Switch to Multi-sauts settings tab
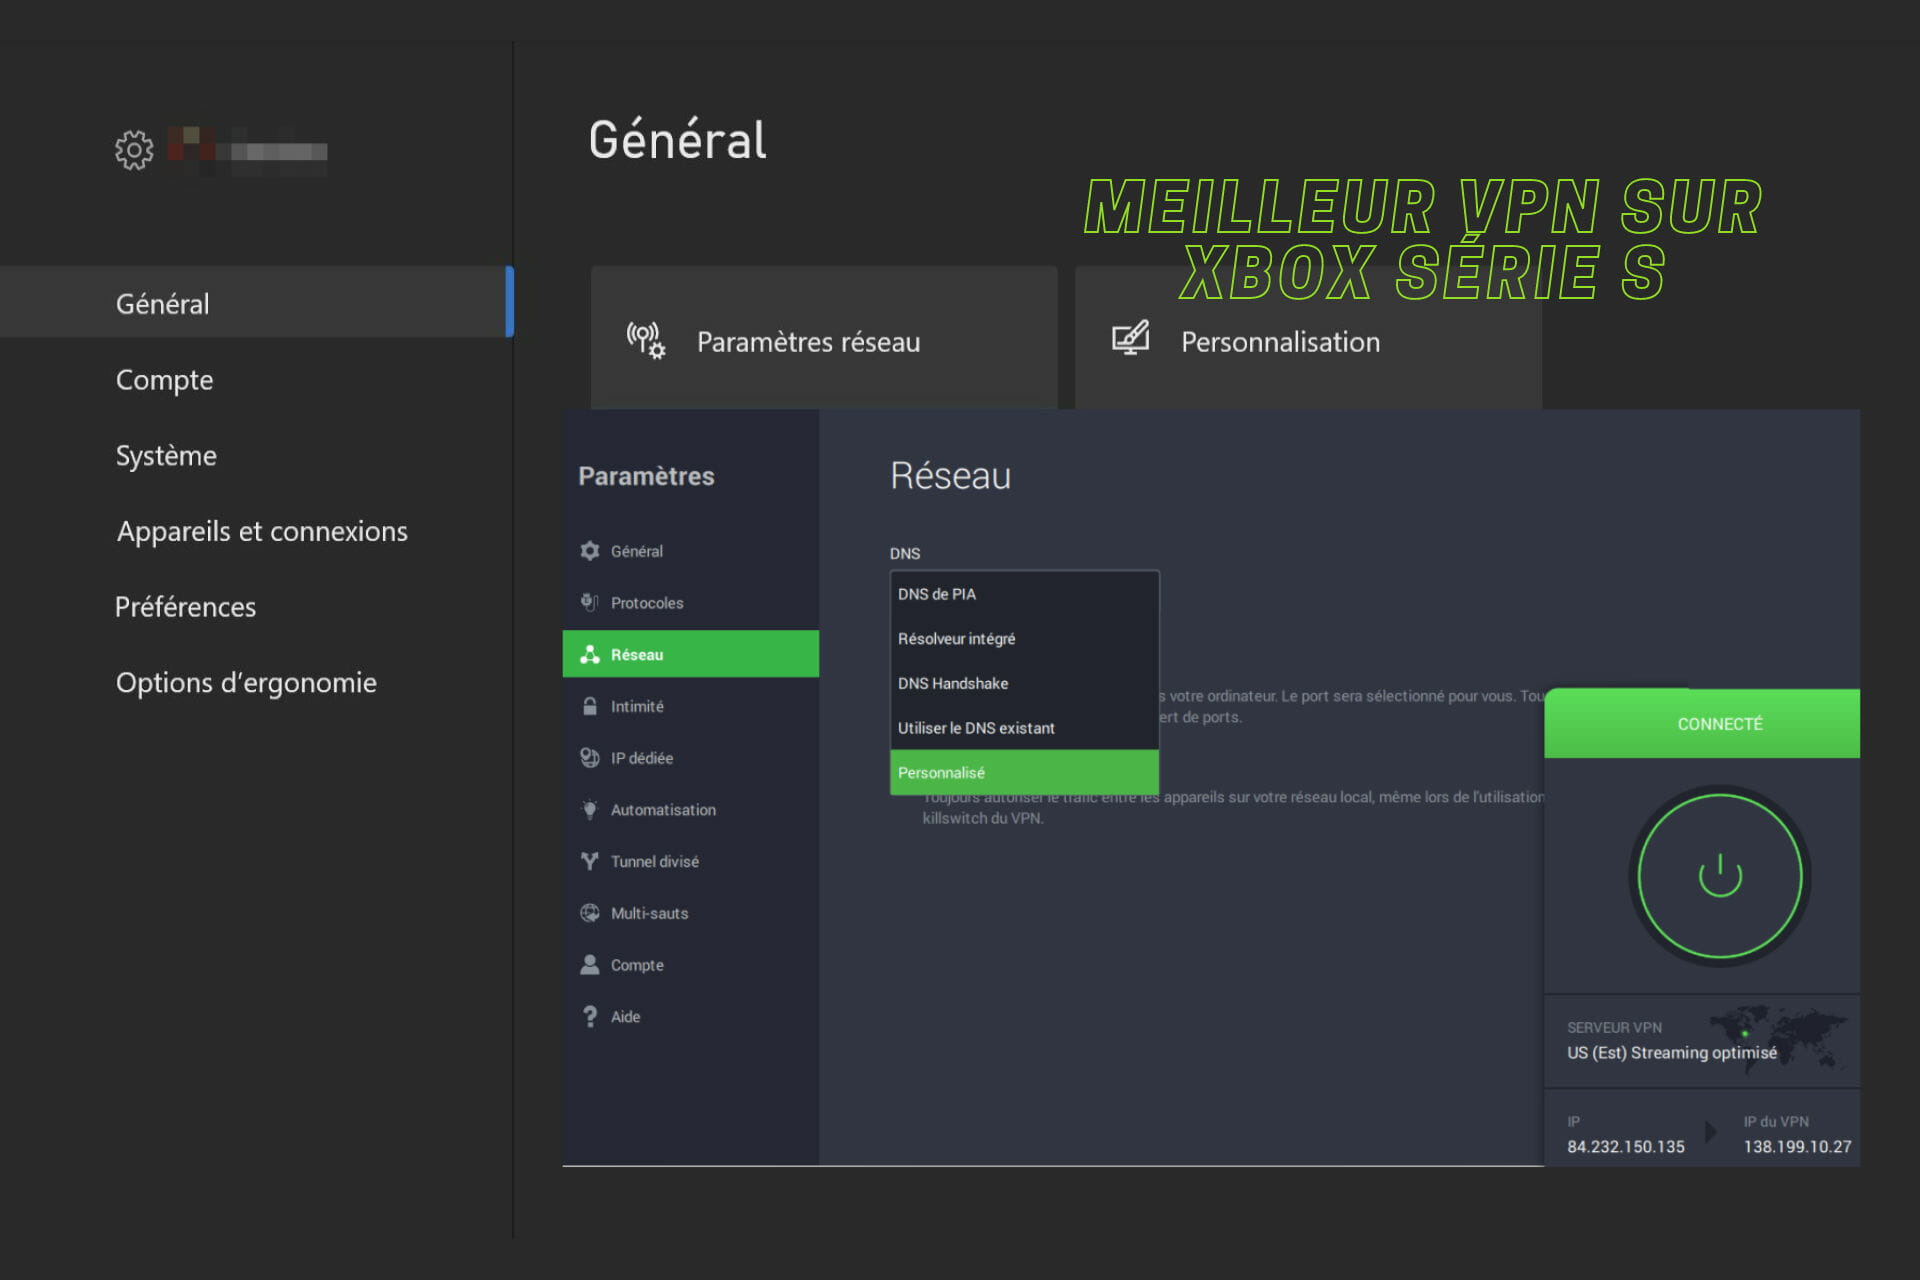The height and width of the screenshot is (1280, 1920). 691,913
